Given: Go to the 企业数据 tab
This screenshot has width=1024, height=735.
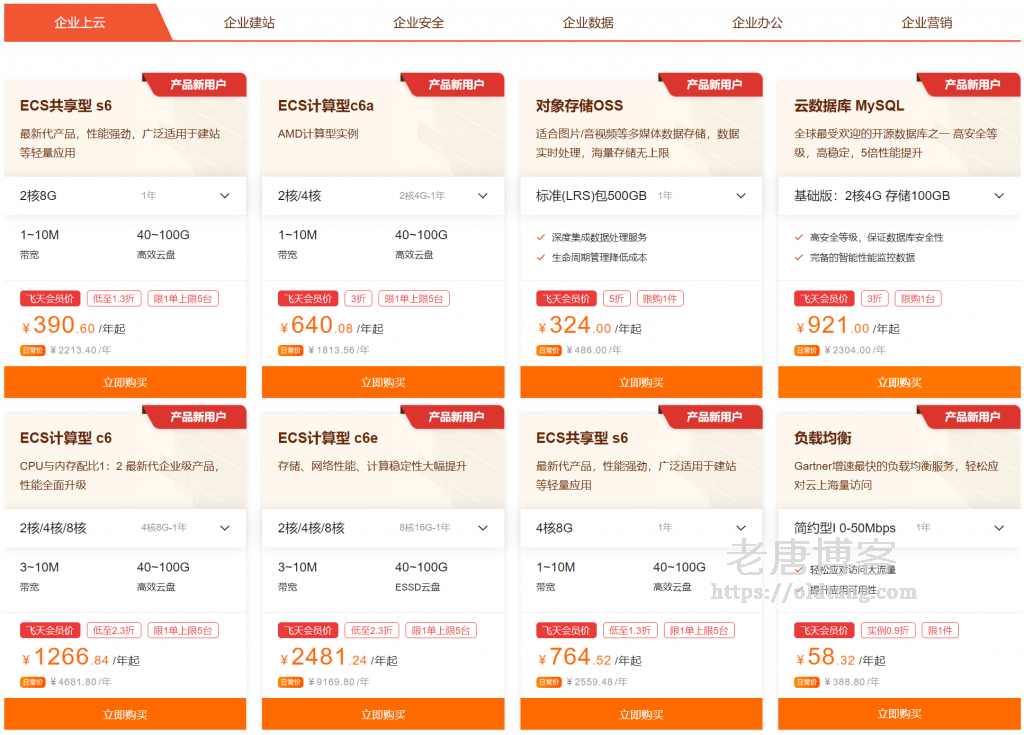Looking at the screenshot, I should coord(588,23).
